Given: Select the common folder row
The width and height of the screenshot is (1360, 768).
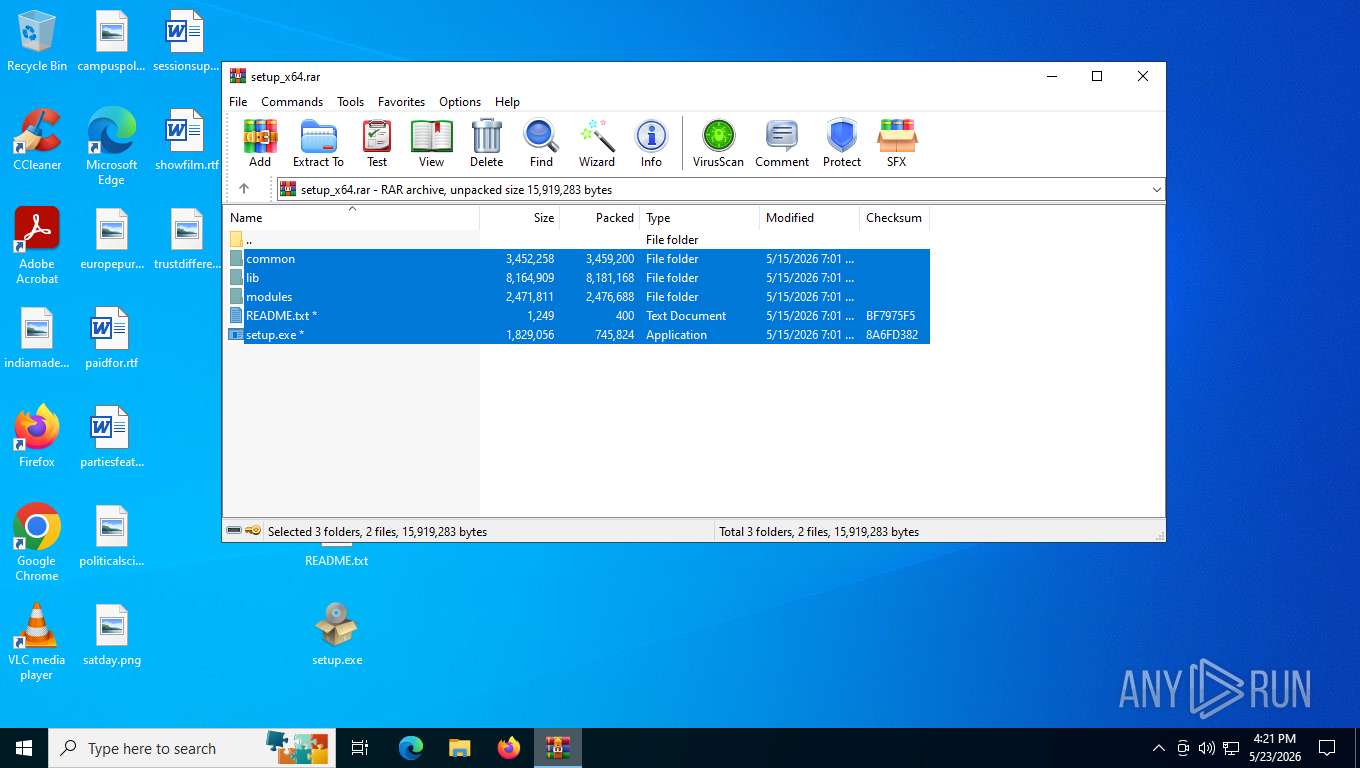Looking at the screenshot, I should point(579,259).
